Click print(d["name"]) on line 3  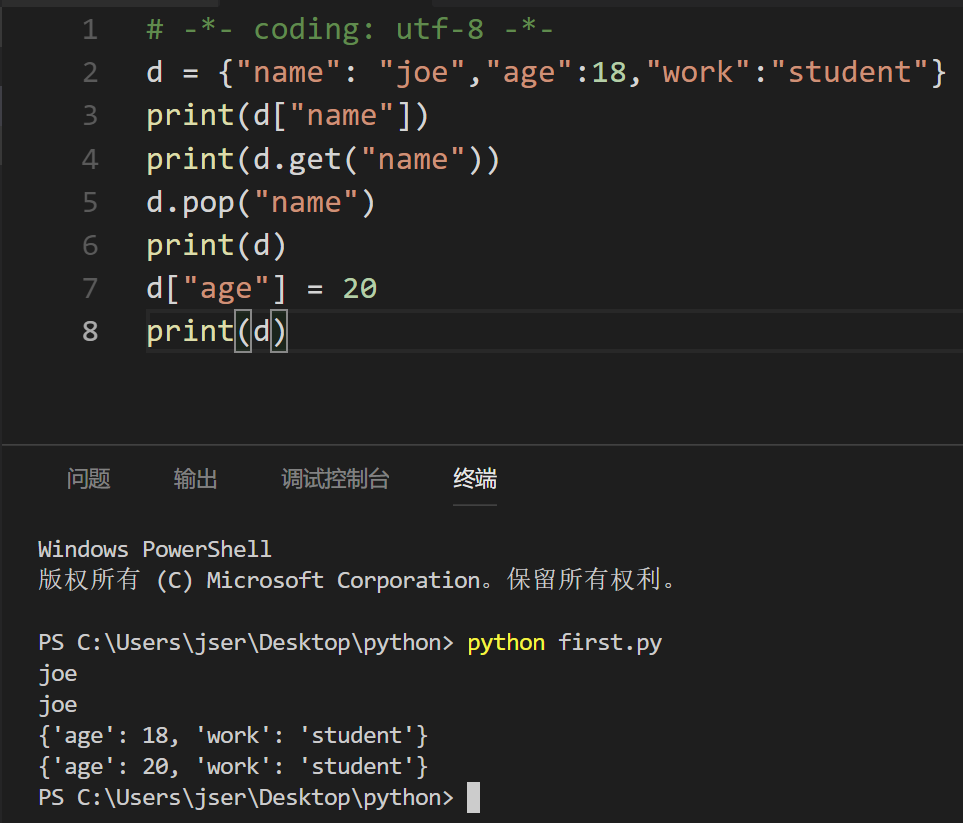click(287, 115)
